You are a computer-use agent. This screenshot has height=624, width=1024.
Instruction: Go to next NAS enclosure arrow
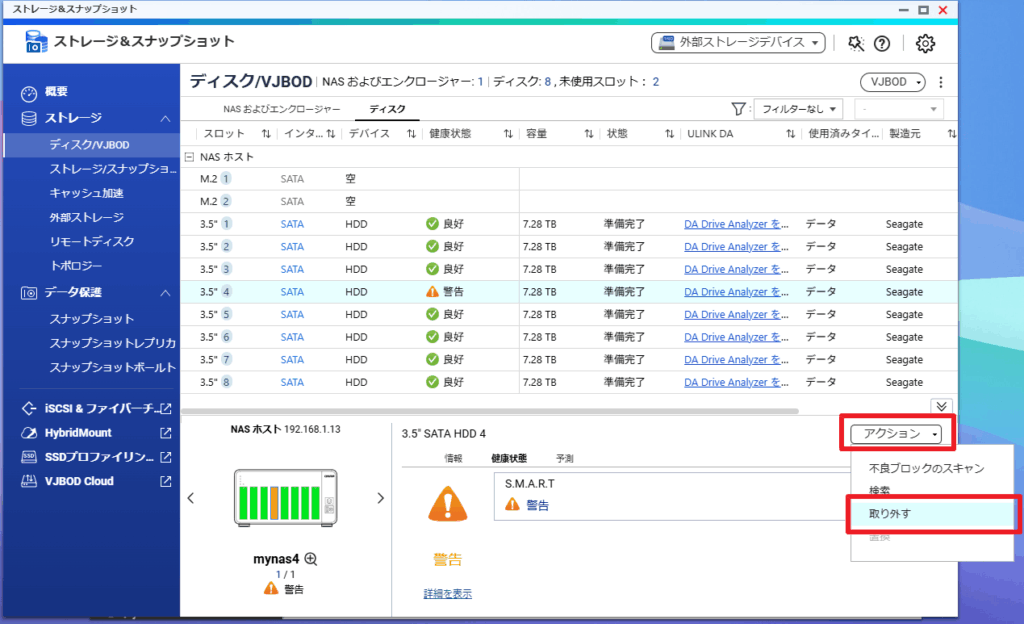pyautogui.click(x=381, y=499)
